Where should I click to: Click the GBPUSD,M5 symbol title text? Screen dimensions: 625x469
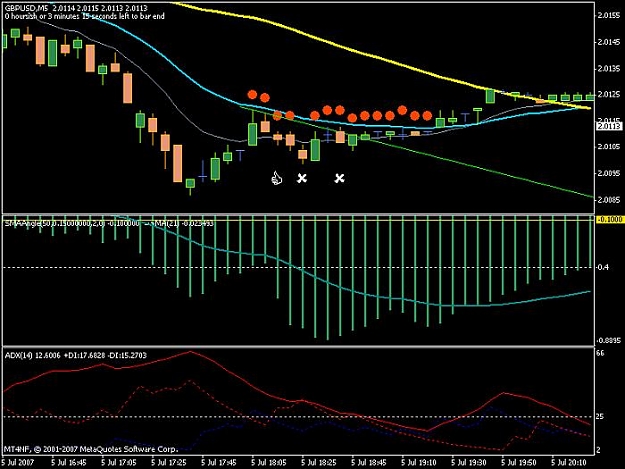pos(26,8)
